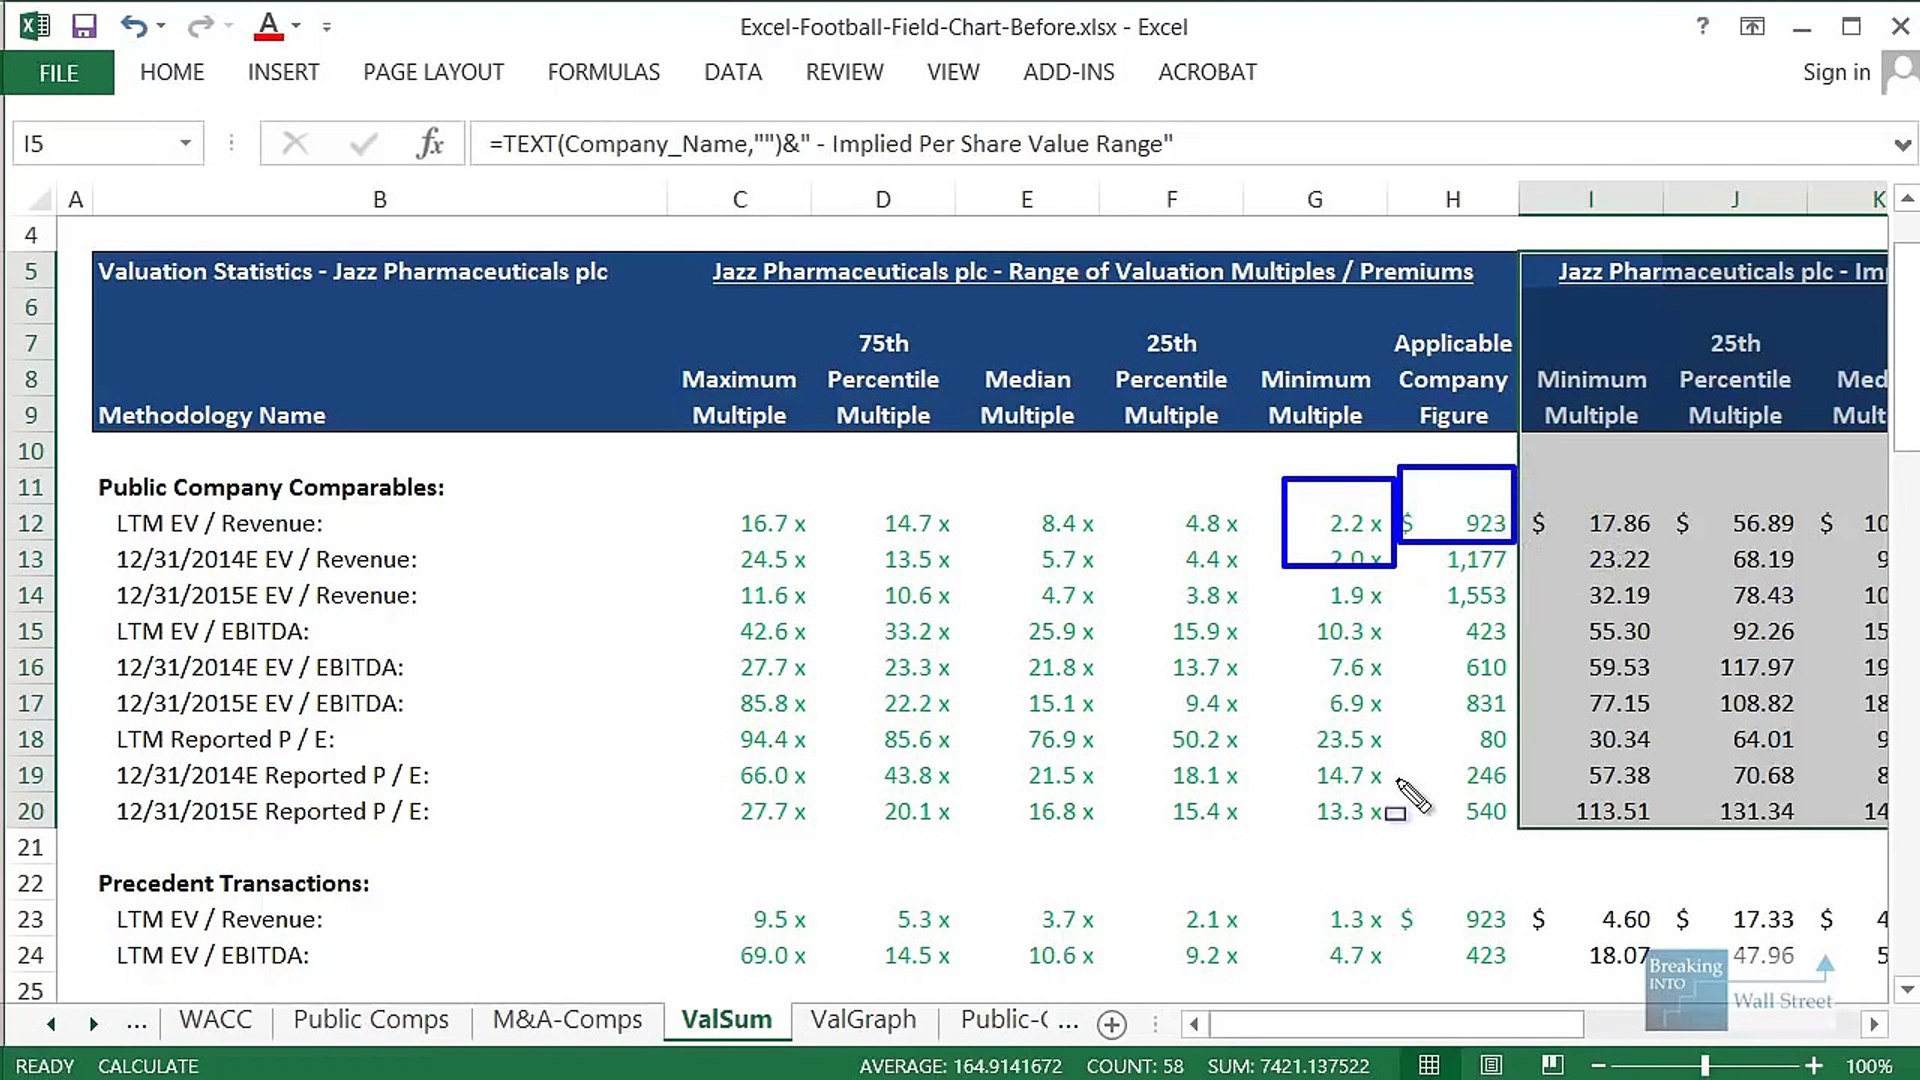1920x1080 pixels.
Task: Open Ribbon Display Options button
Action: click(x=1752, y=27)
